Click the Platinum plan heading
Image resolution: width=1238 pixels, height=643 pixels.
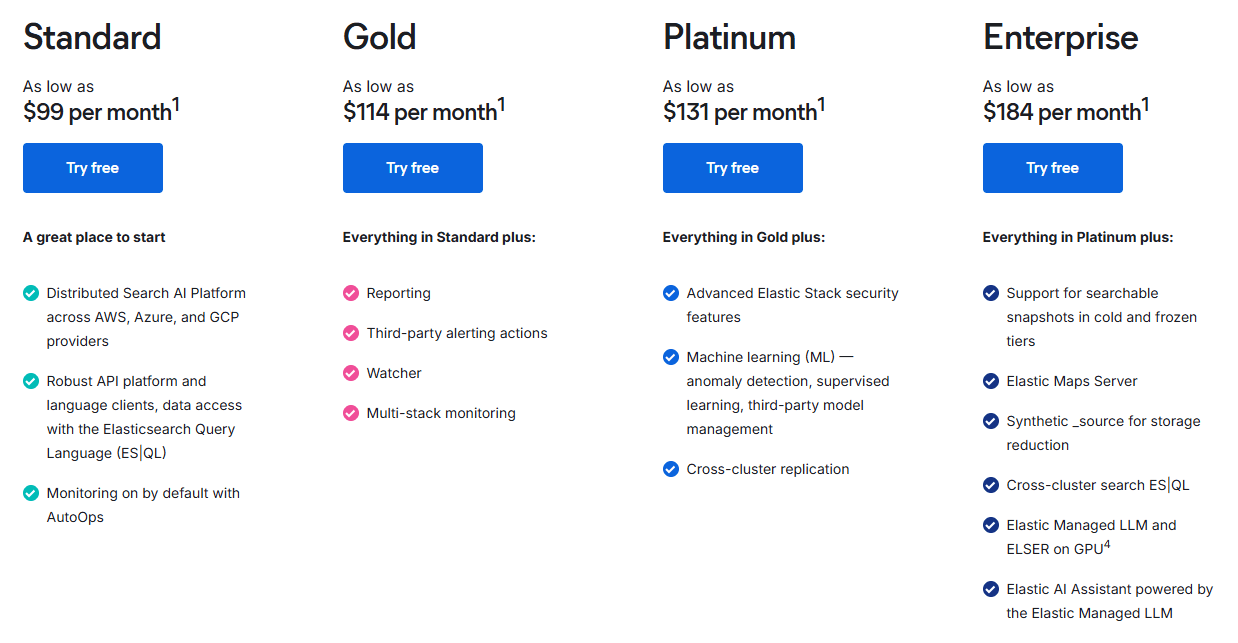coord(729,37)
